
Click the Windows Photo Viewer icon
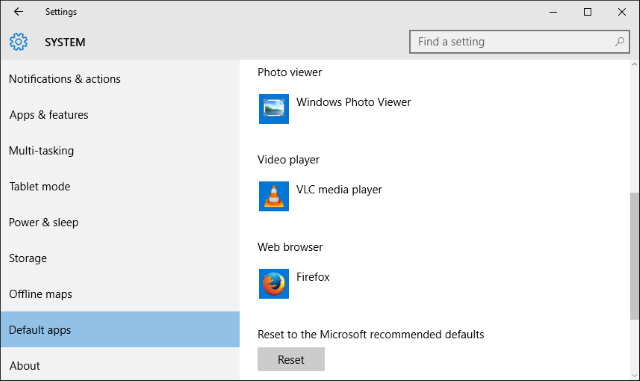[x=274, y=109]
